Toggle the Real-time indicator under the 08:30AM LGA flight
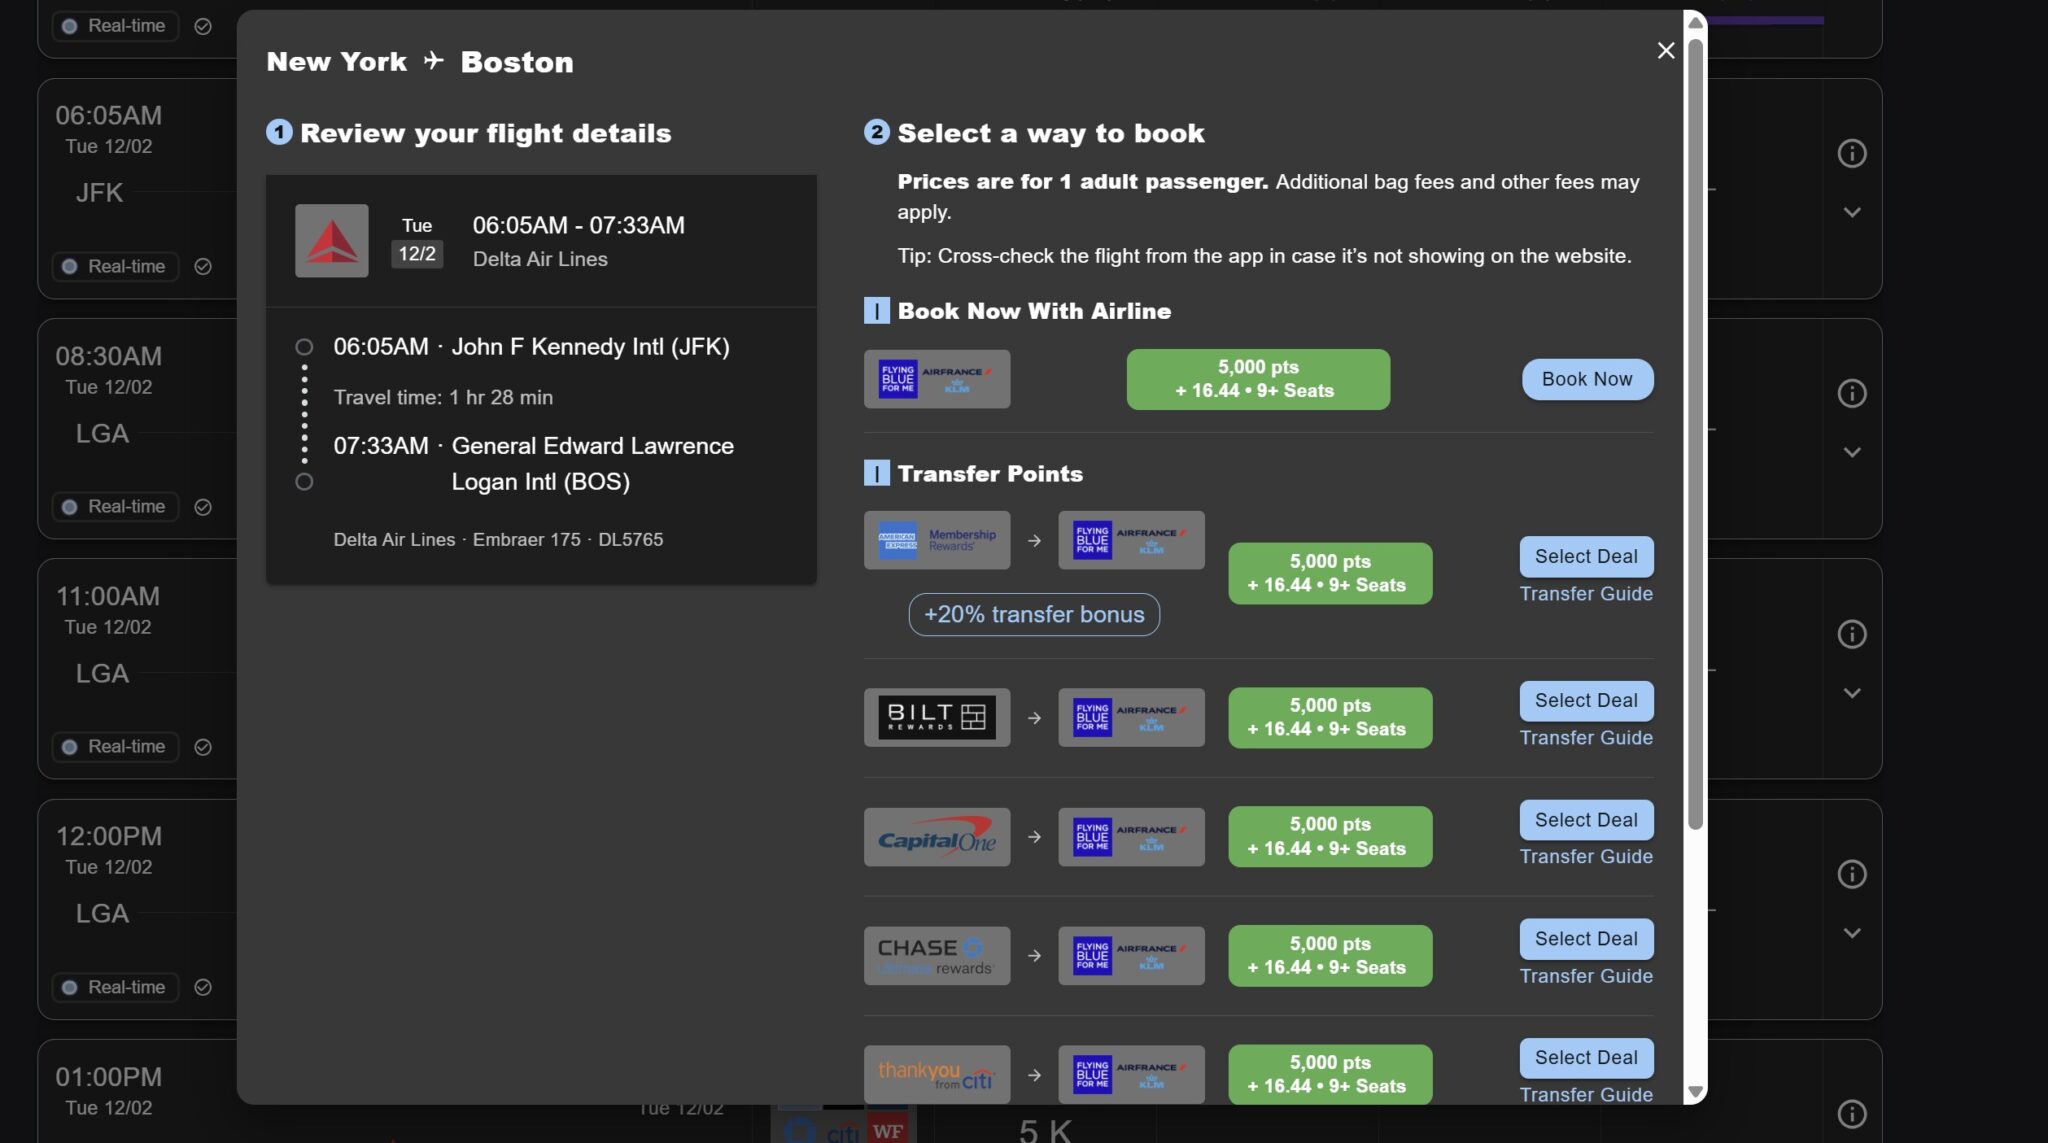The image size is (2048, 1143). click(114, 507)
